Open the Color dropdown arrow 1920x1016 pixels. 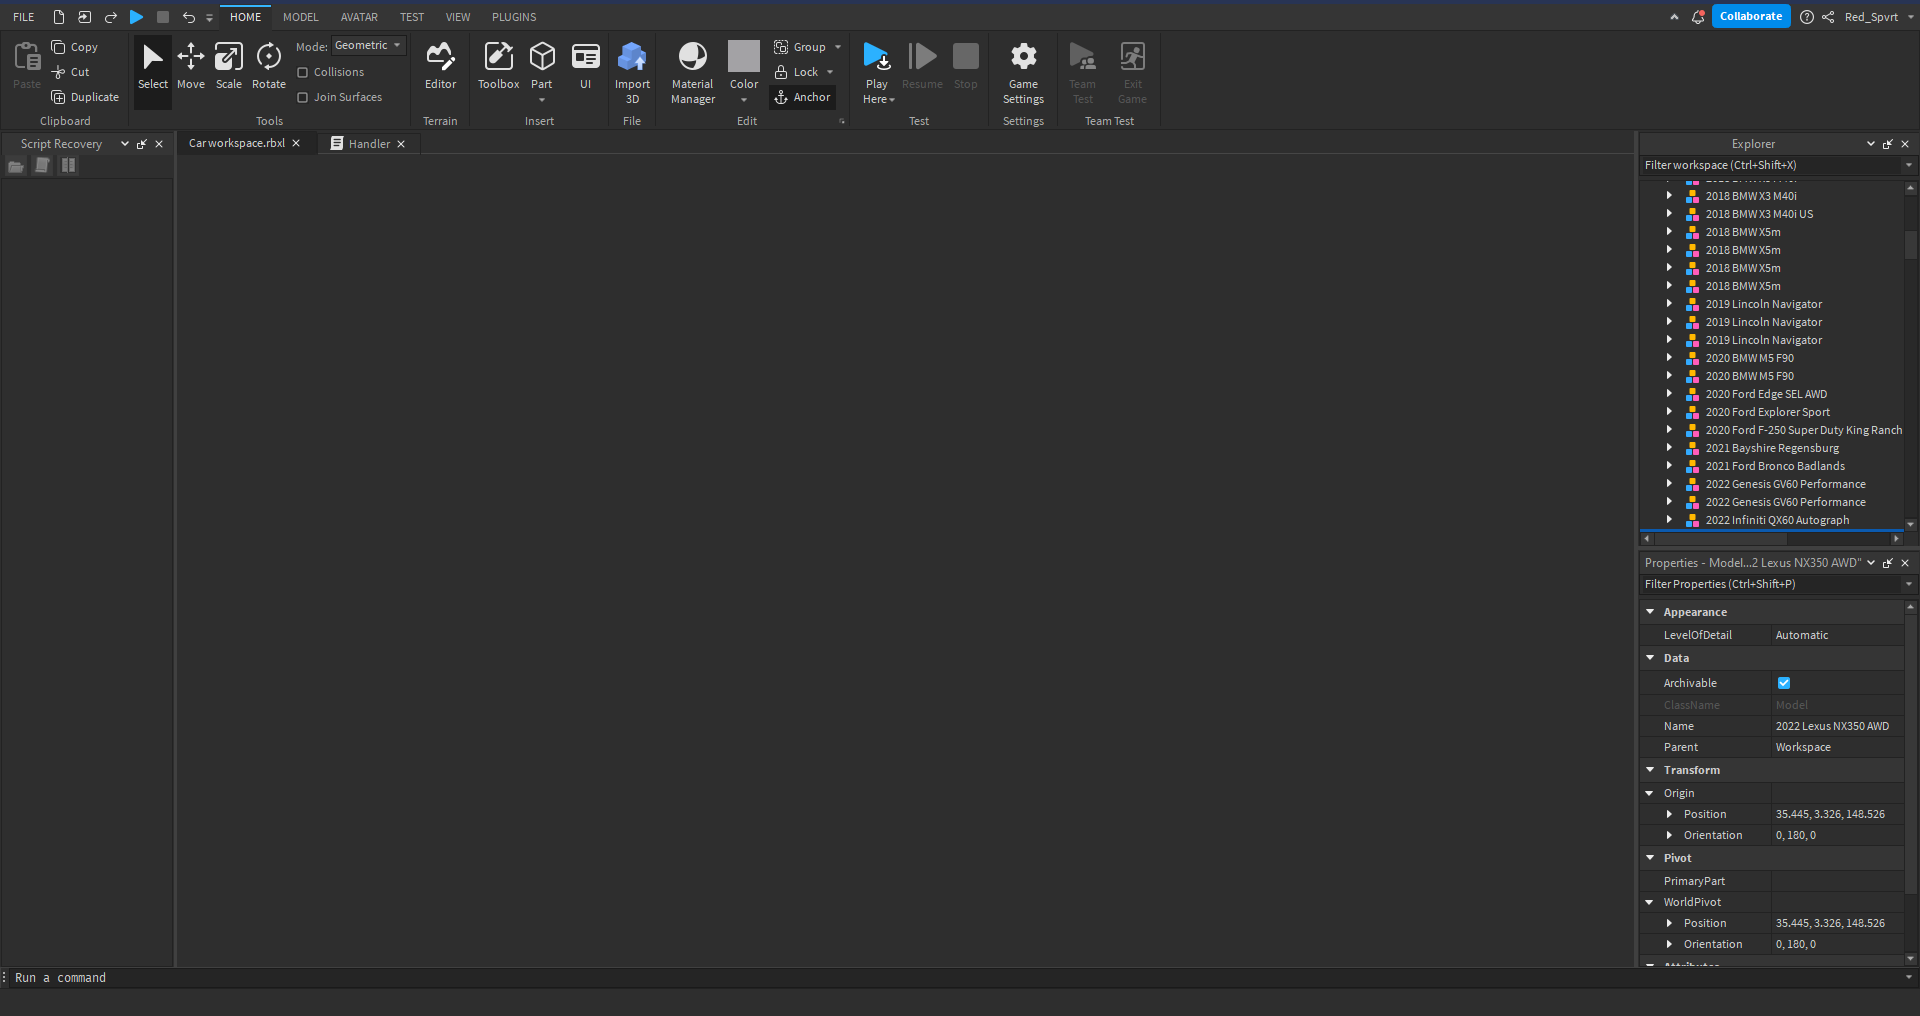click(x=744, y=100)
